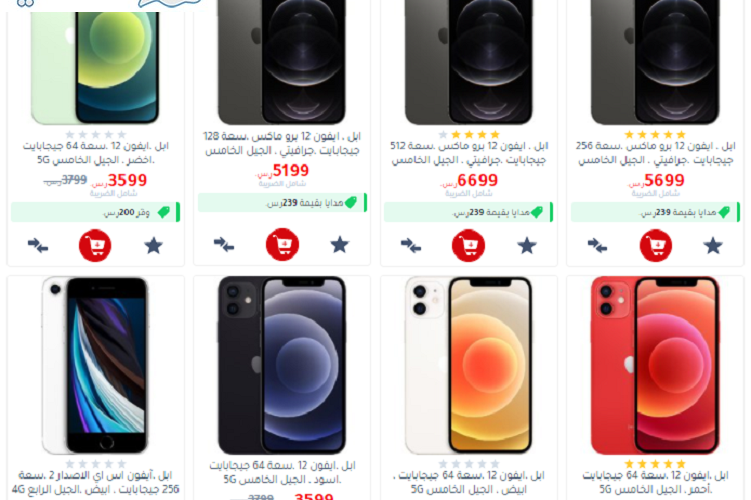Compare the iPhone 12 Pro Max 128GB
The width and height of the screenshot is (751, 500).
(224, 244)
